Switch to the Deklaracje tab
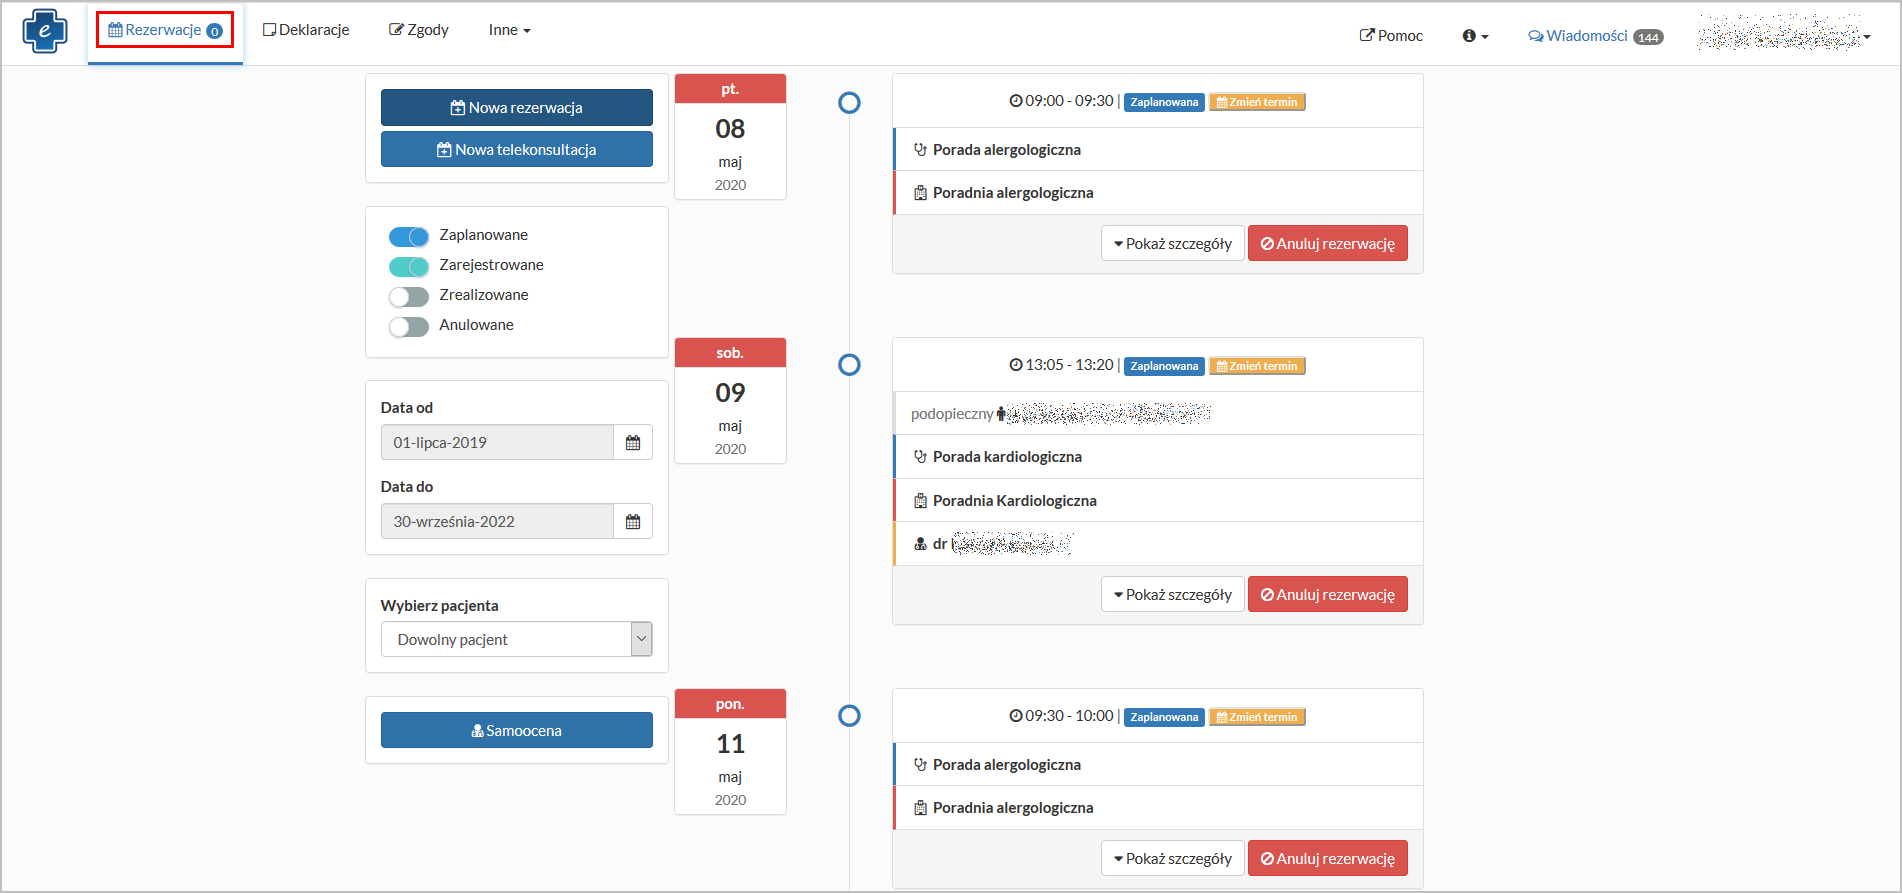This screenshot has height=893, width=1902. tap(306, 30)
